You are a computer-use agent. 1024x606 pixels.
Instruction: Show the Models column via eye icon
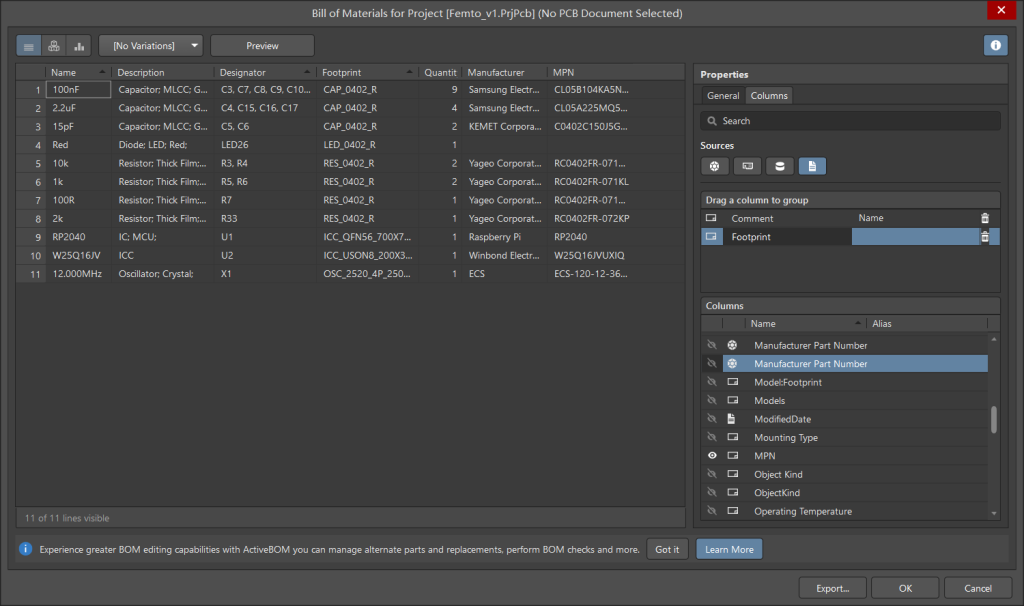[712, 400]
